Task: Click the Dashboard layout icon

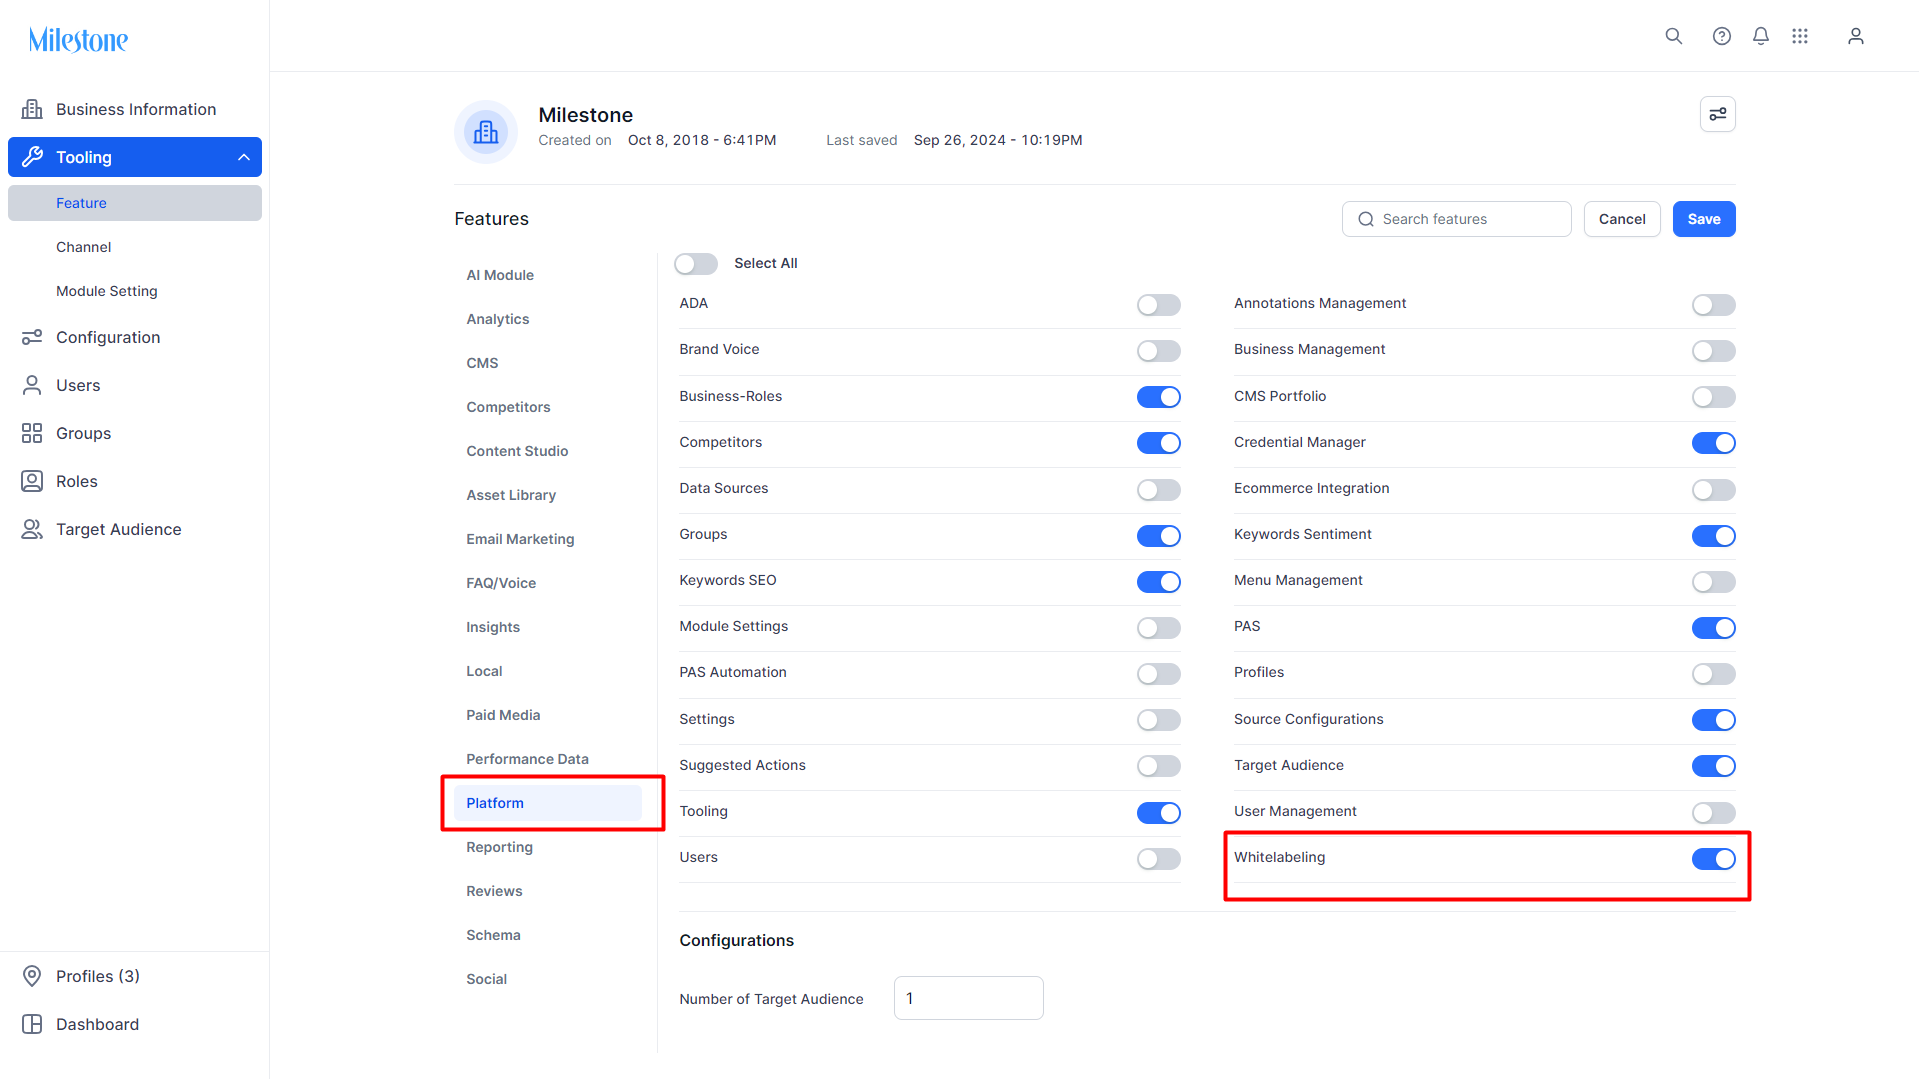Action: coord(32,1024)
